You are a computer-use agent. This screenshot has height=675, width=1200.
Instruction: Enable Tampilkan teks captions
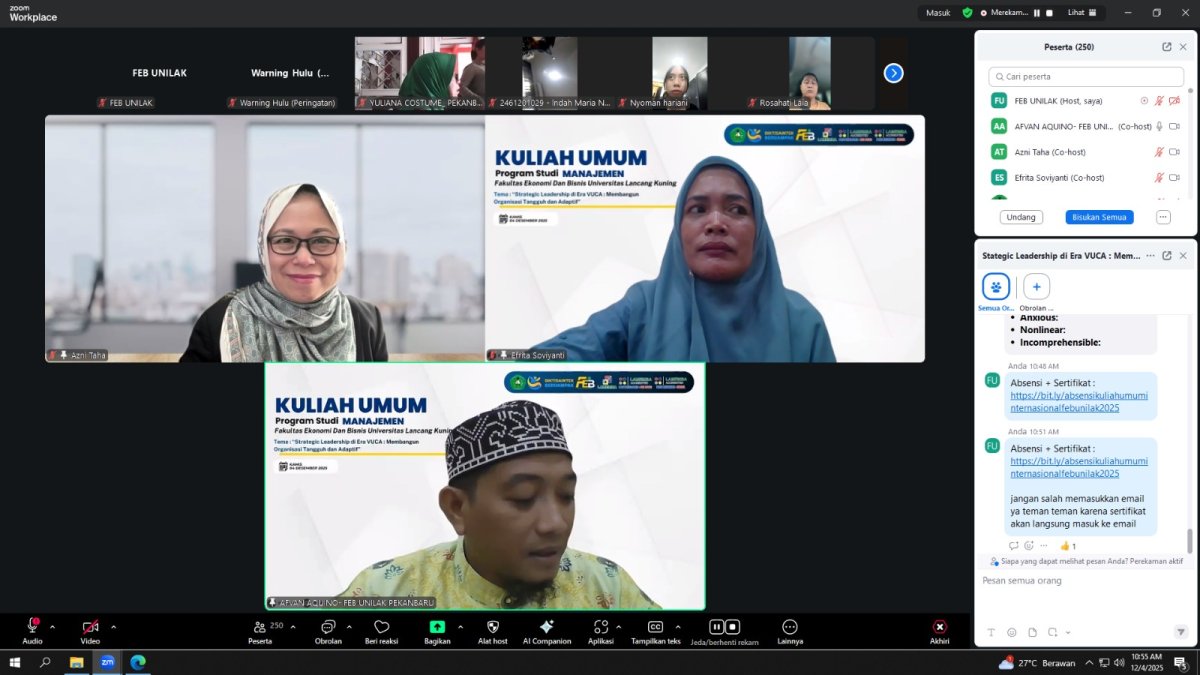(x=656, y=630)
